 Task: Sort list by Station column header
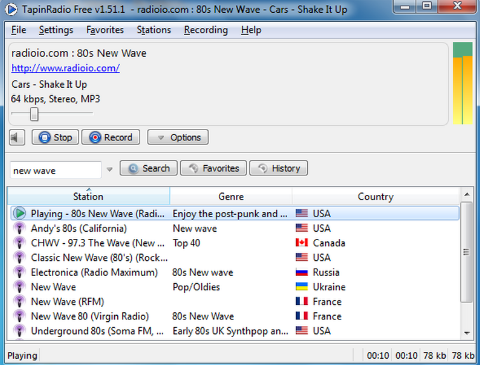[88, 196]
